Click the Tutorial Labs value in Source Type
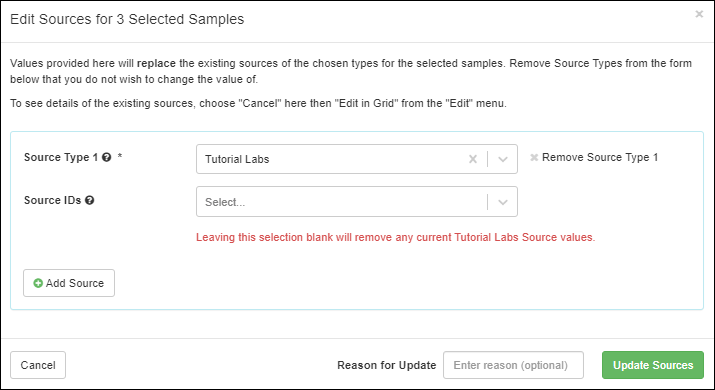The width and height of the screenshot is (715, 390). tap(237, 159)
